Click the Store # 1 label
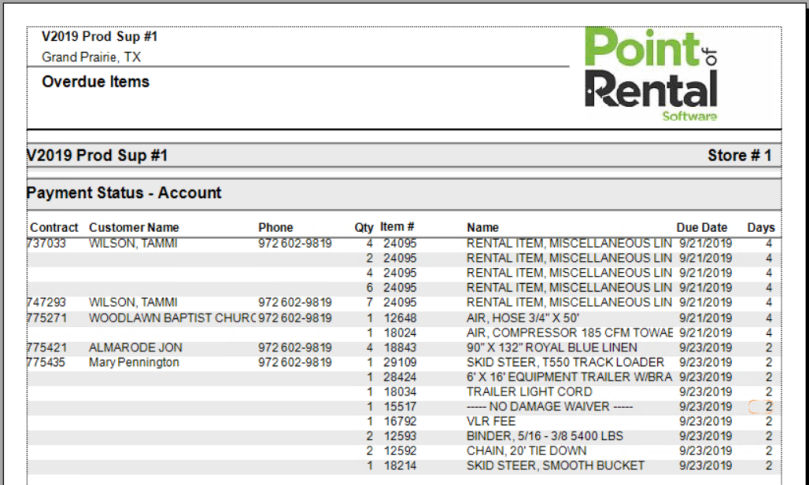This screenshot has height=485, width=809. click(x=739, y=156)
